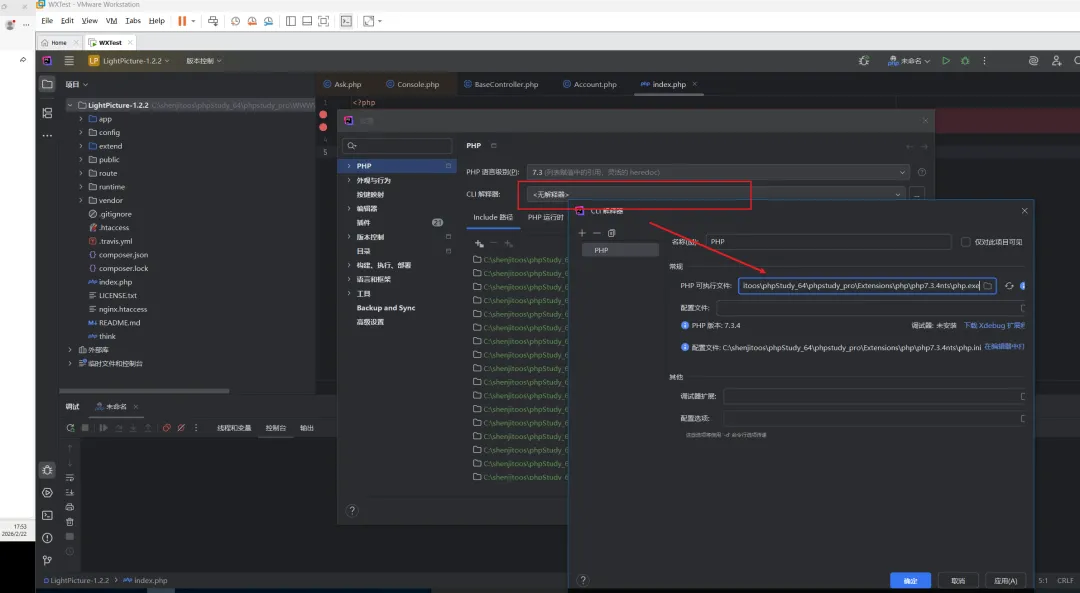
Task: Click the remove interpreter minus icon
Action: pyautogui.click(x=596, y=233)
